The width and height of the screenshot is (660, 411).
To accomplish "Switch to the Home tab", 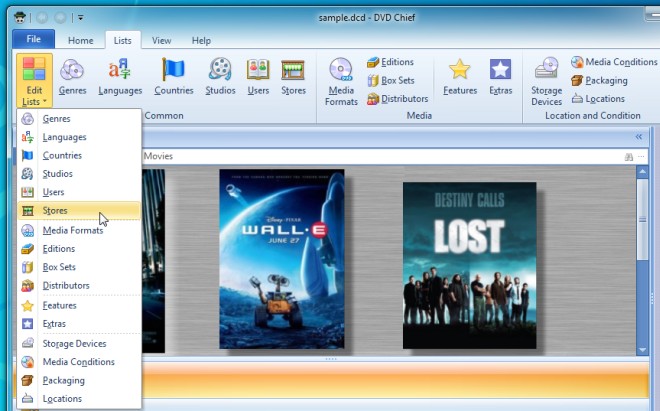I will click(80, 41).
